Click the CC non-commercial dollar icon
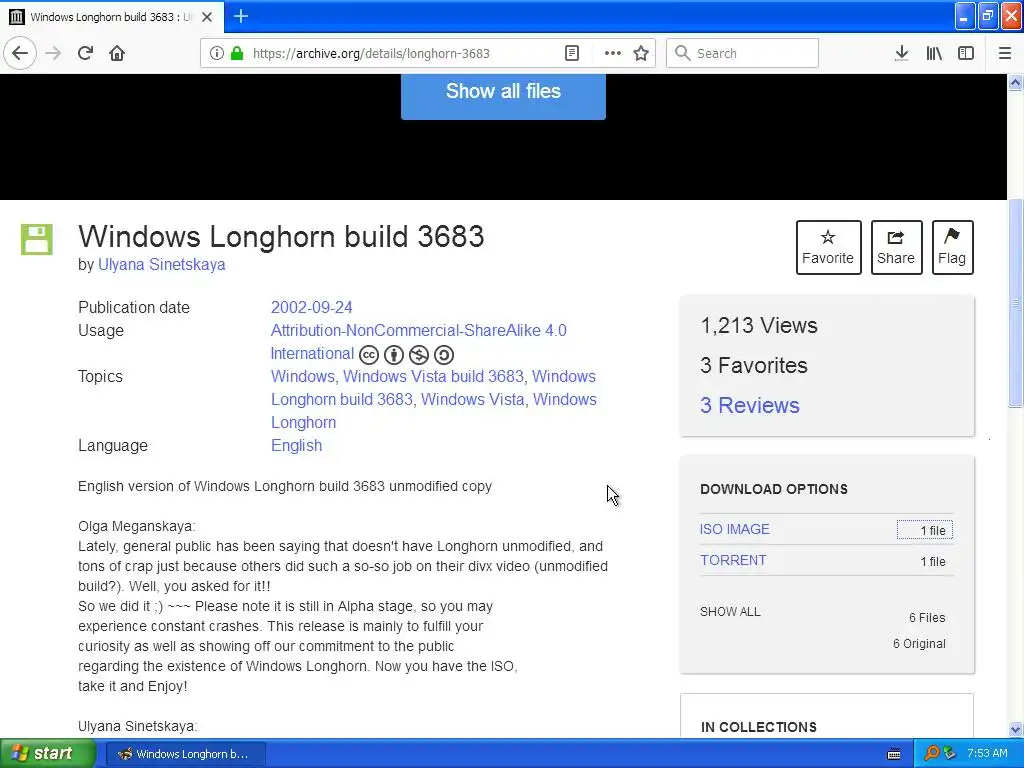The height and width of the screenshot is (768, 1024). (419, 355)
